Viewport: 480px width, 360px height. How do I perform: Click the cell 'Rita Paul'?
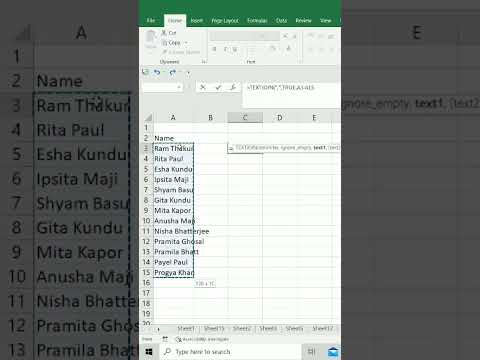coord(173,159)
